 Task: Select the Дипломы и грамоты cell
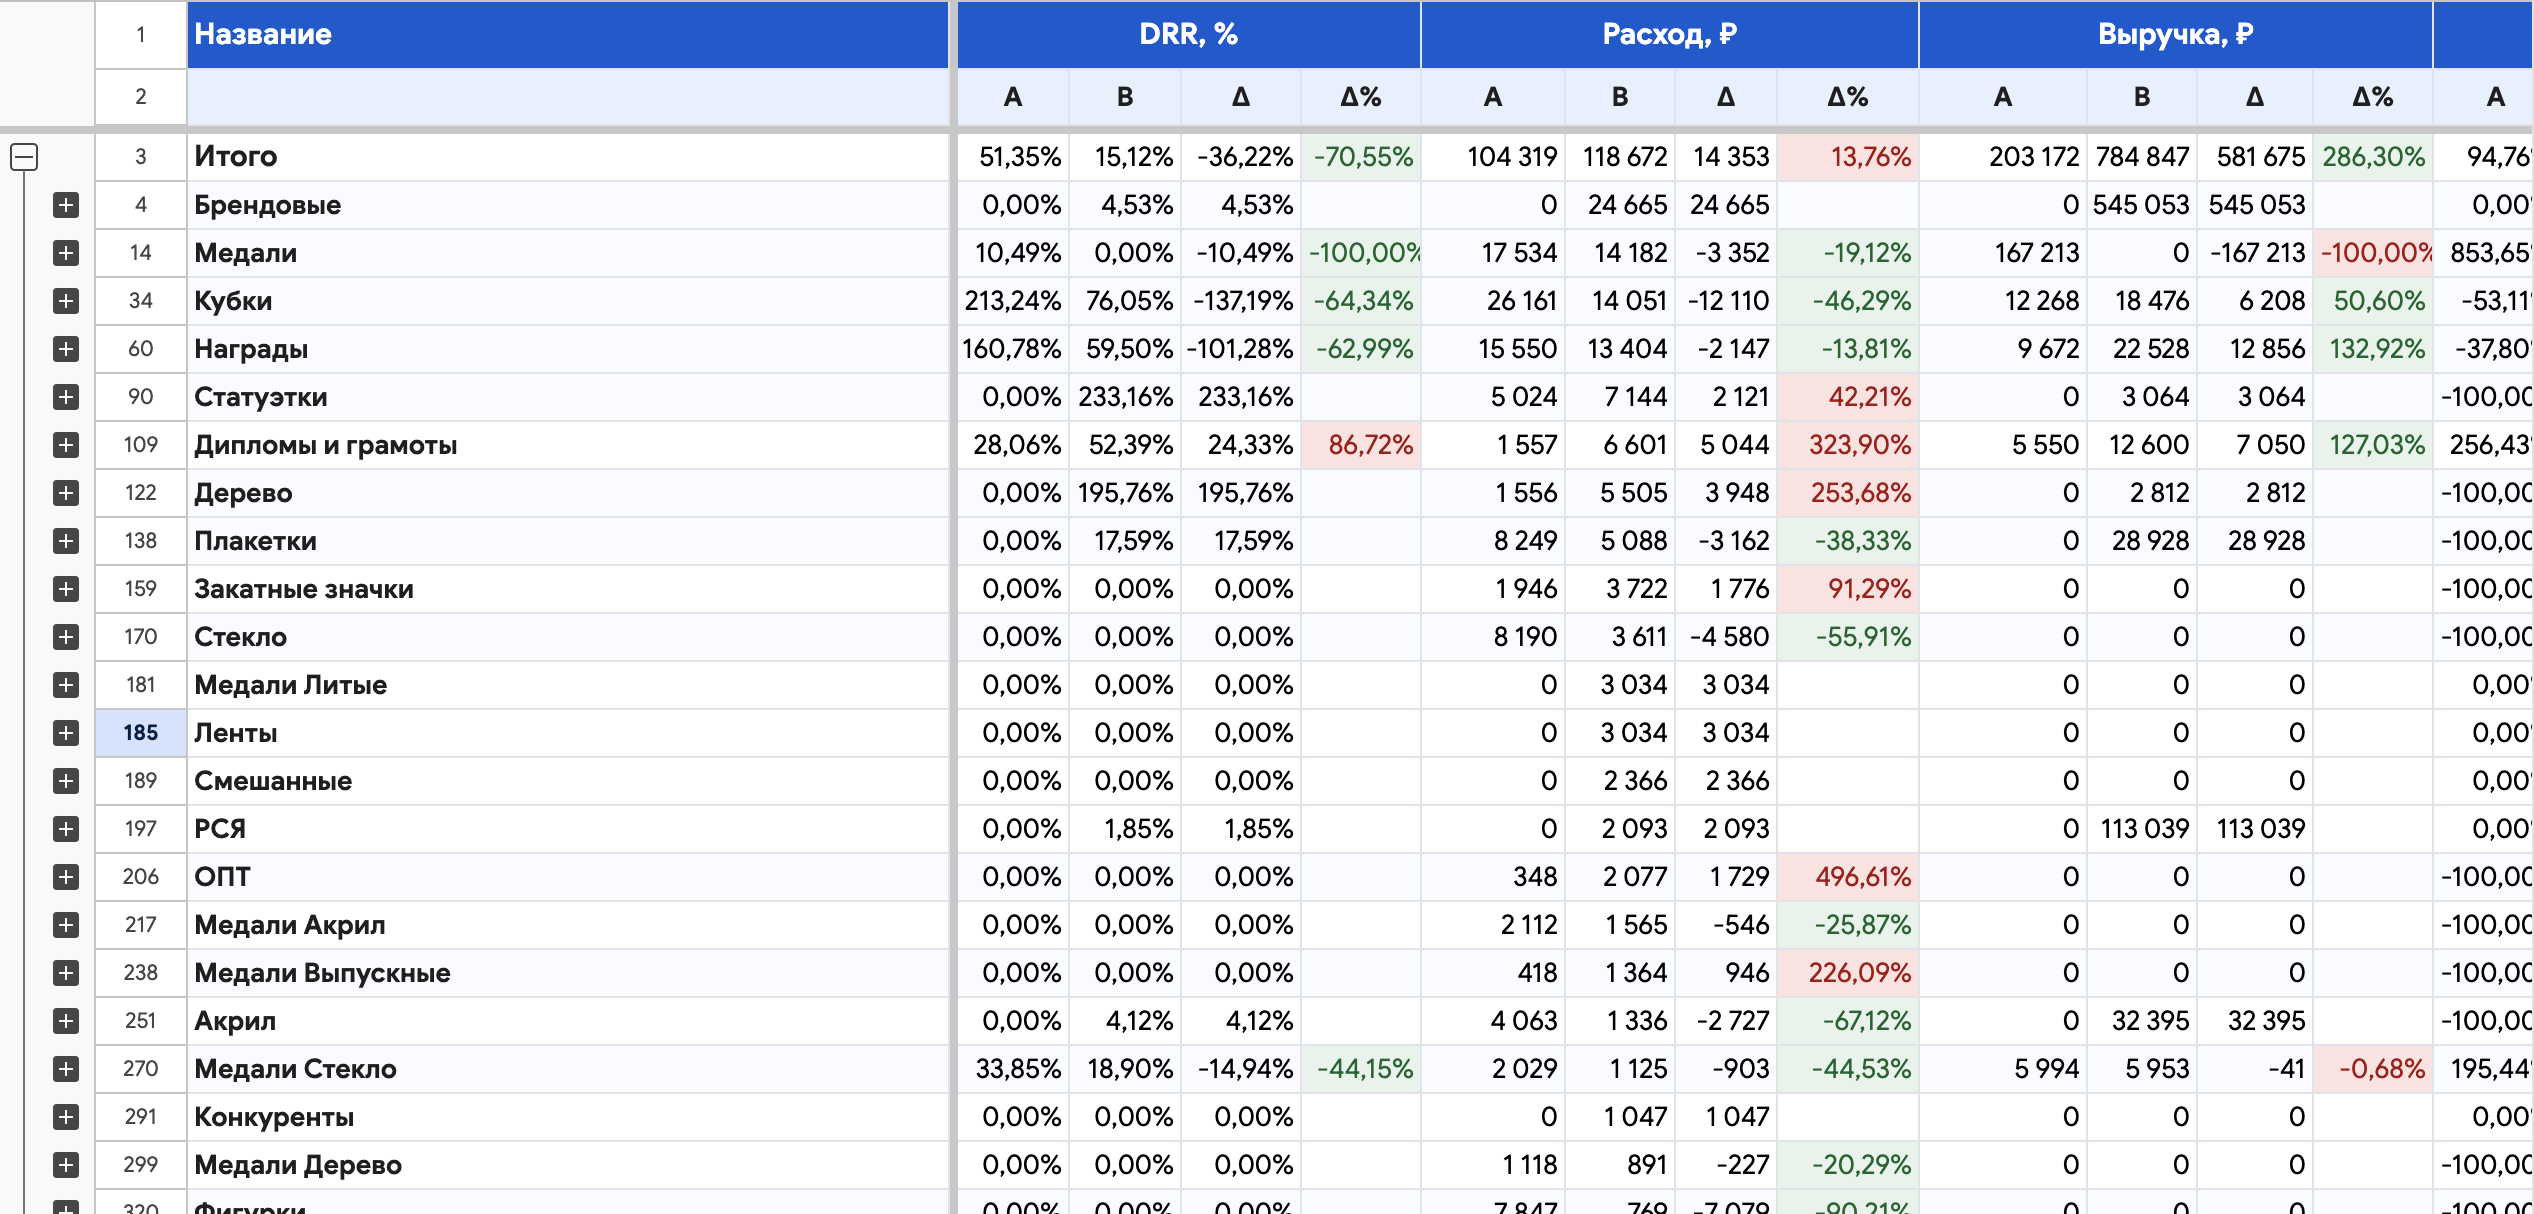(x=568, y=445)
